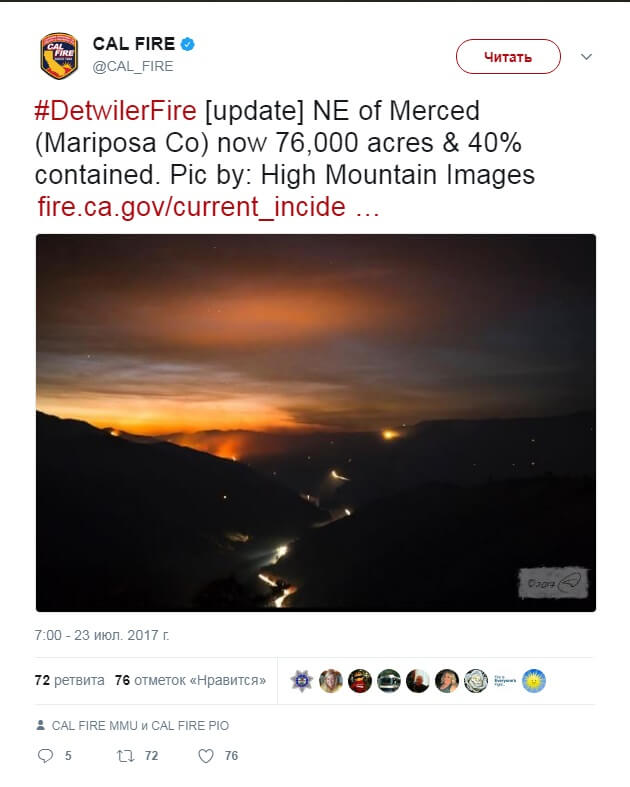Enlarge the wildfire night photo

(316, 423)
